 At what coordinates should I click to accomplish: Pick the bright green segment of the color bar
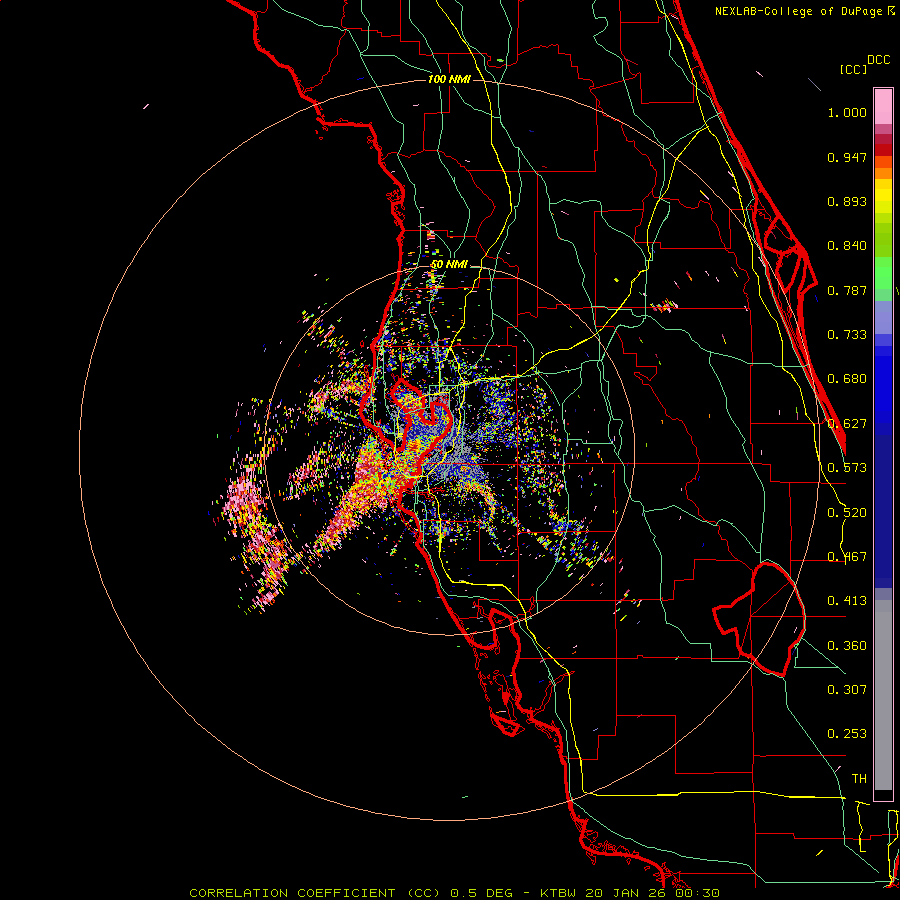(x=883, y=273)
